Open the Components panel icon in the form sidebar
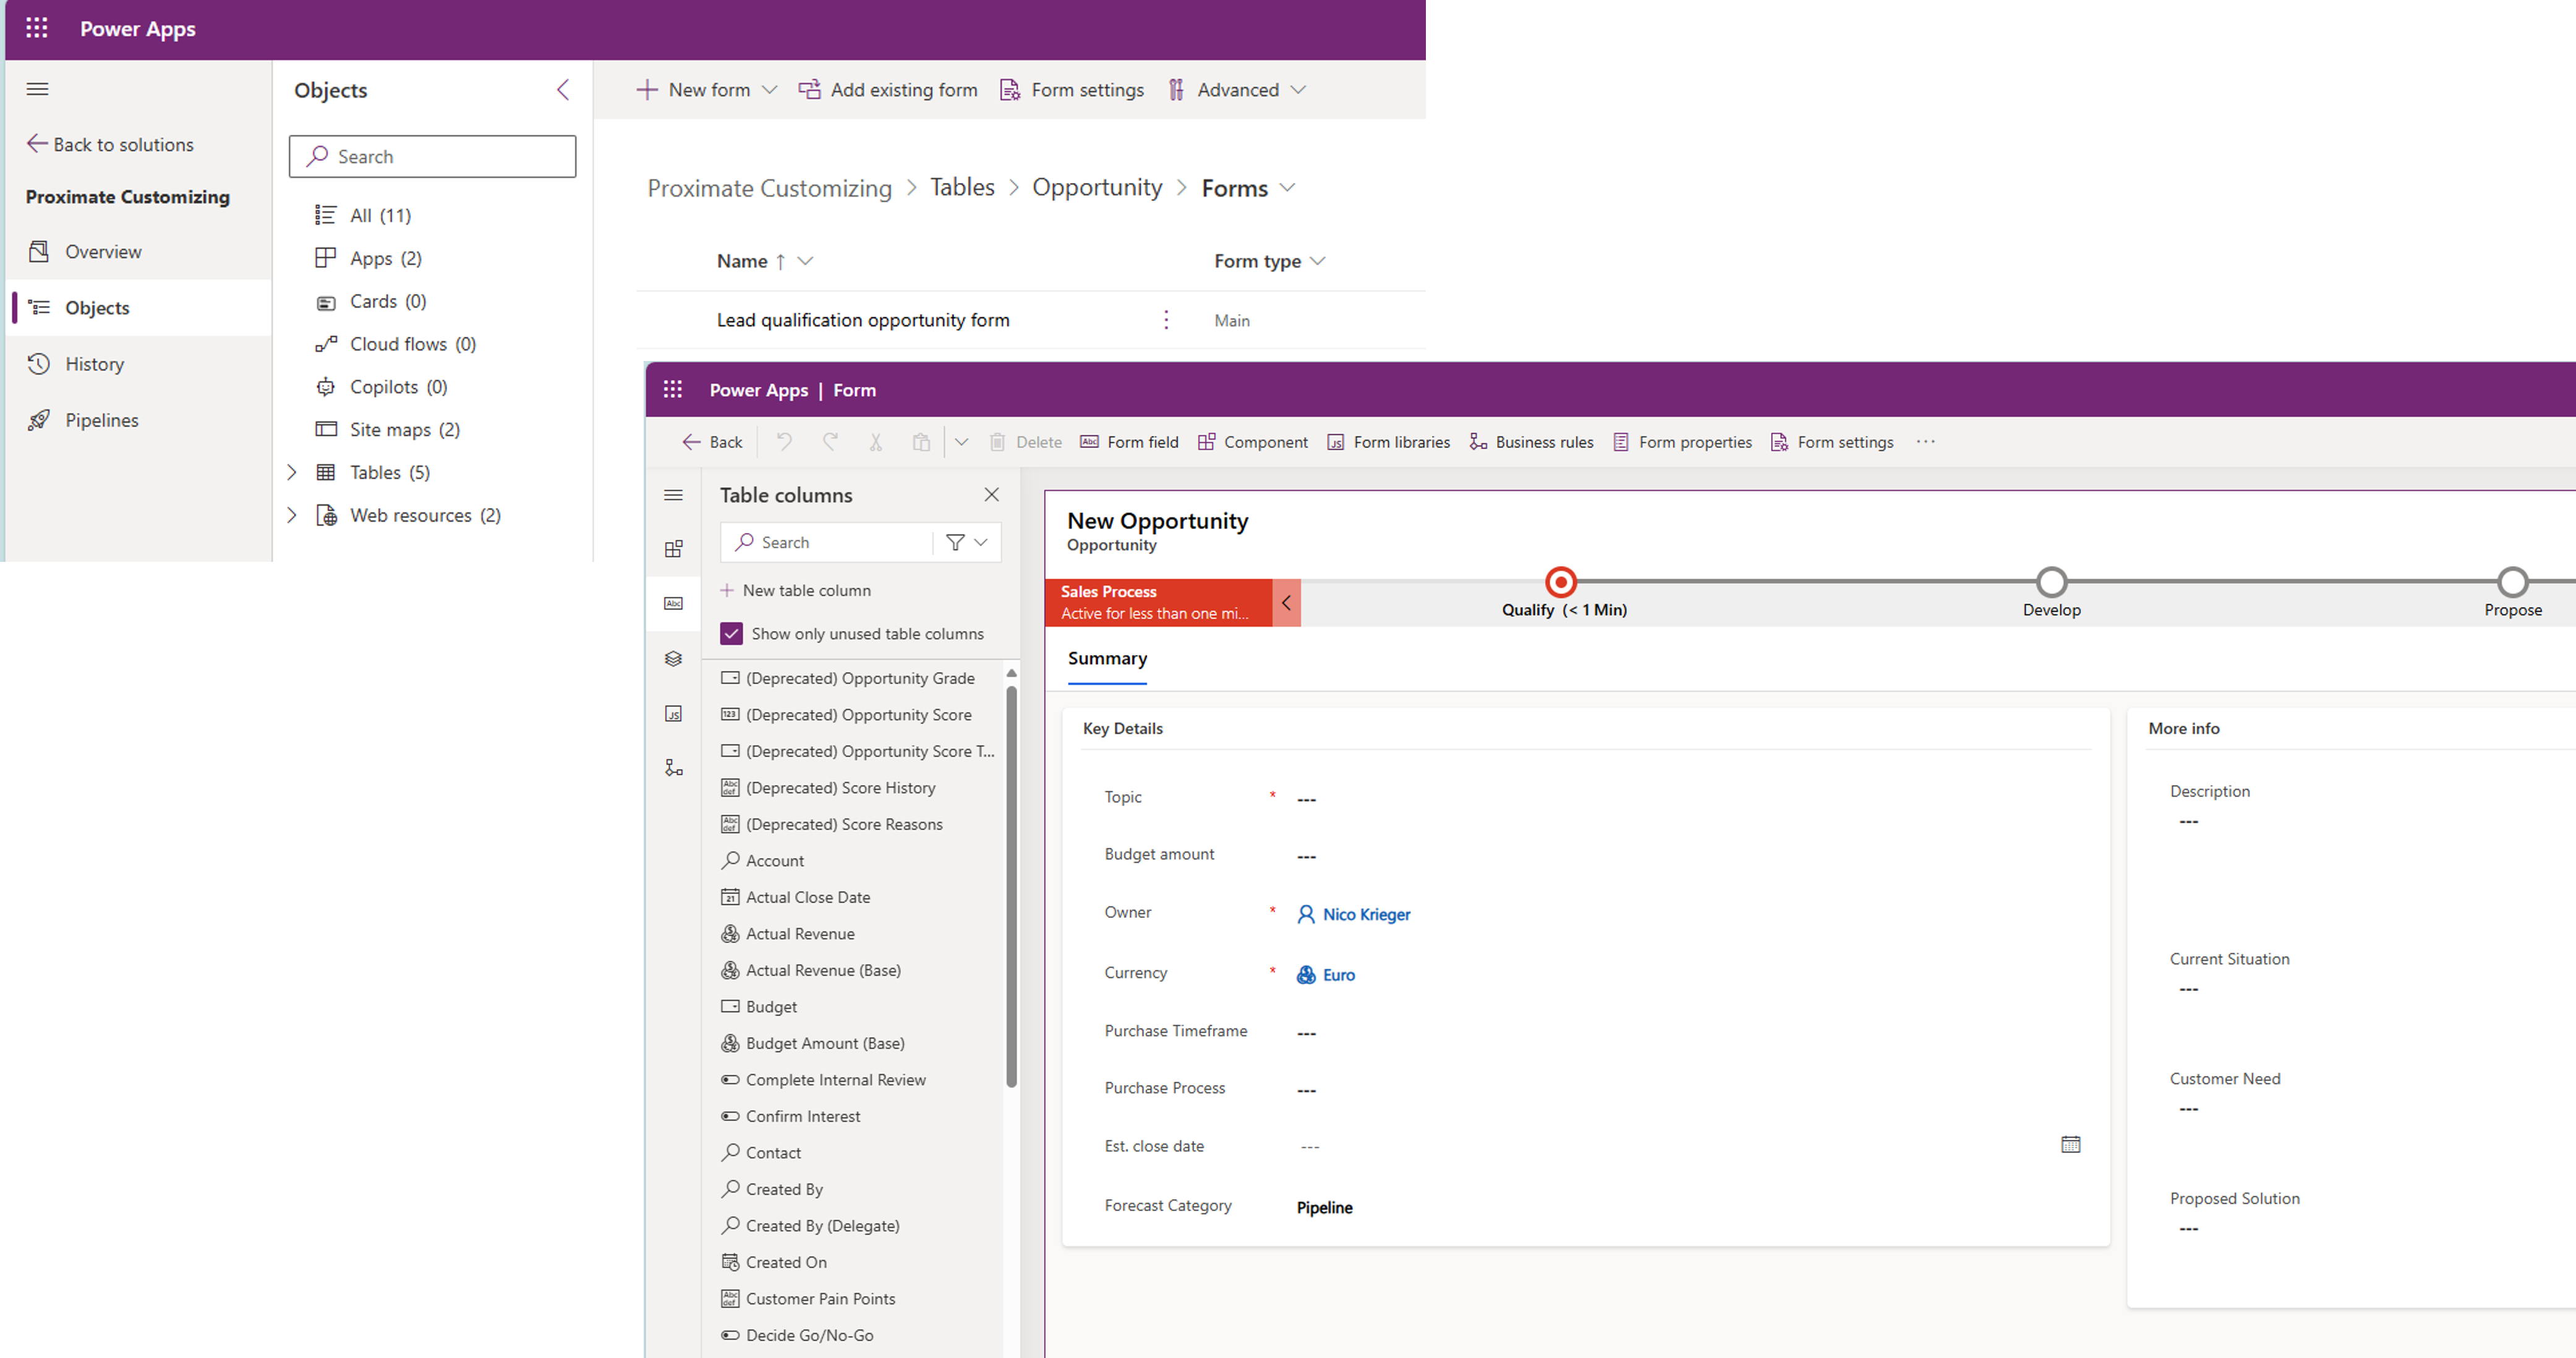 [674, 549]
